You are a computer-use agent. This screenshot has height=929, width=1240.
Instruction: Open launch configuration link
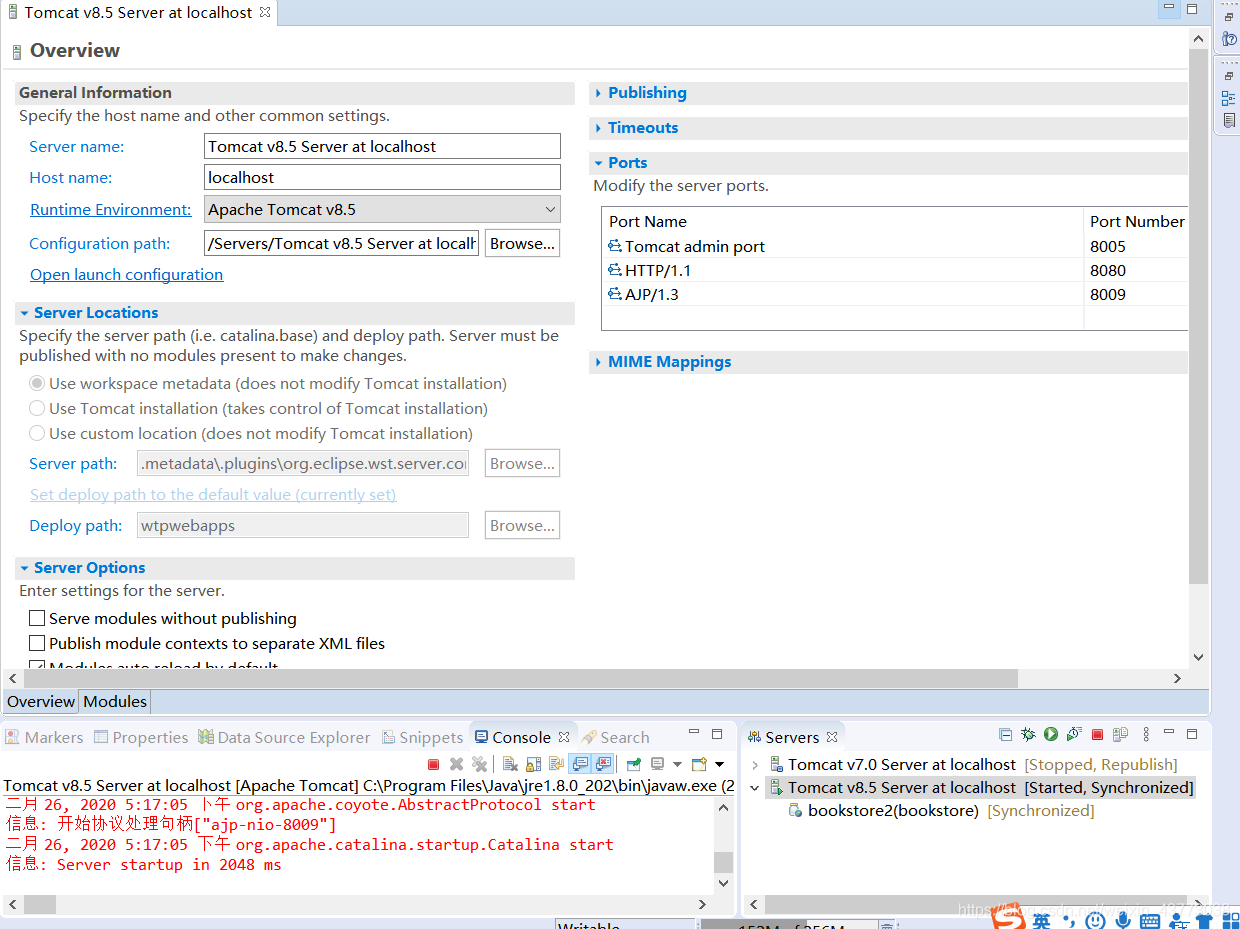[126, 274]
